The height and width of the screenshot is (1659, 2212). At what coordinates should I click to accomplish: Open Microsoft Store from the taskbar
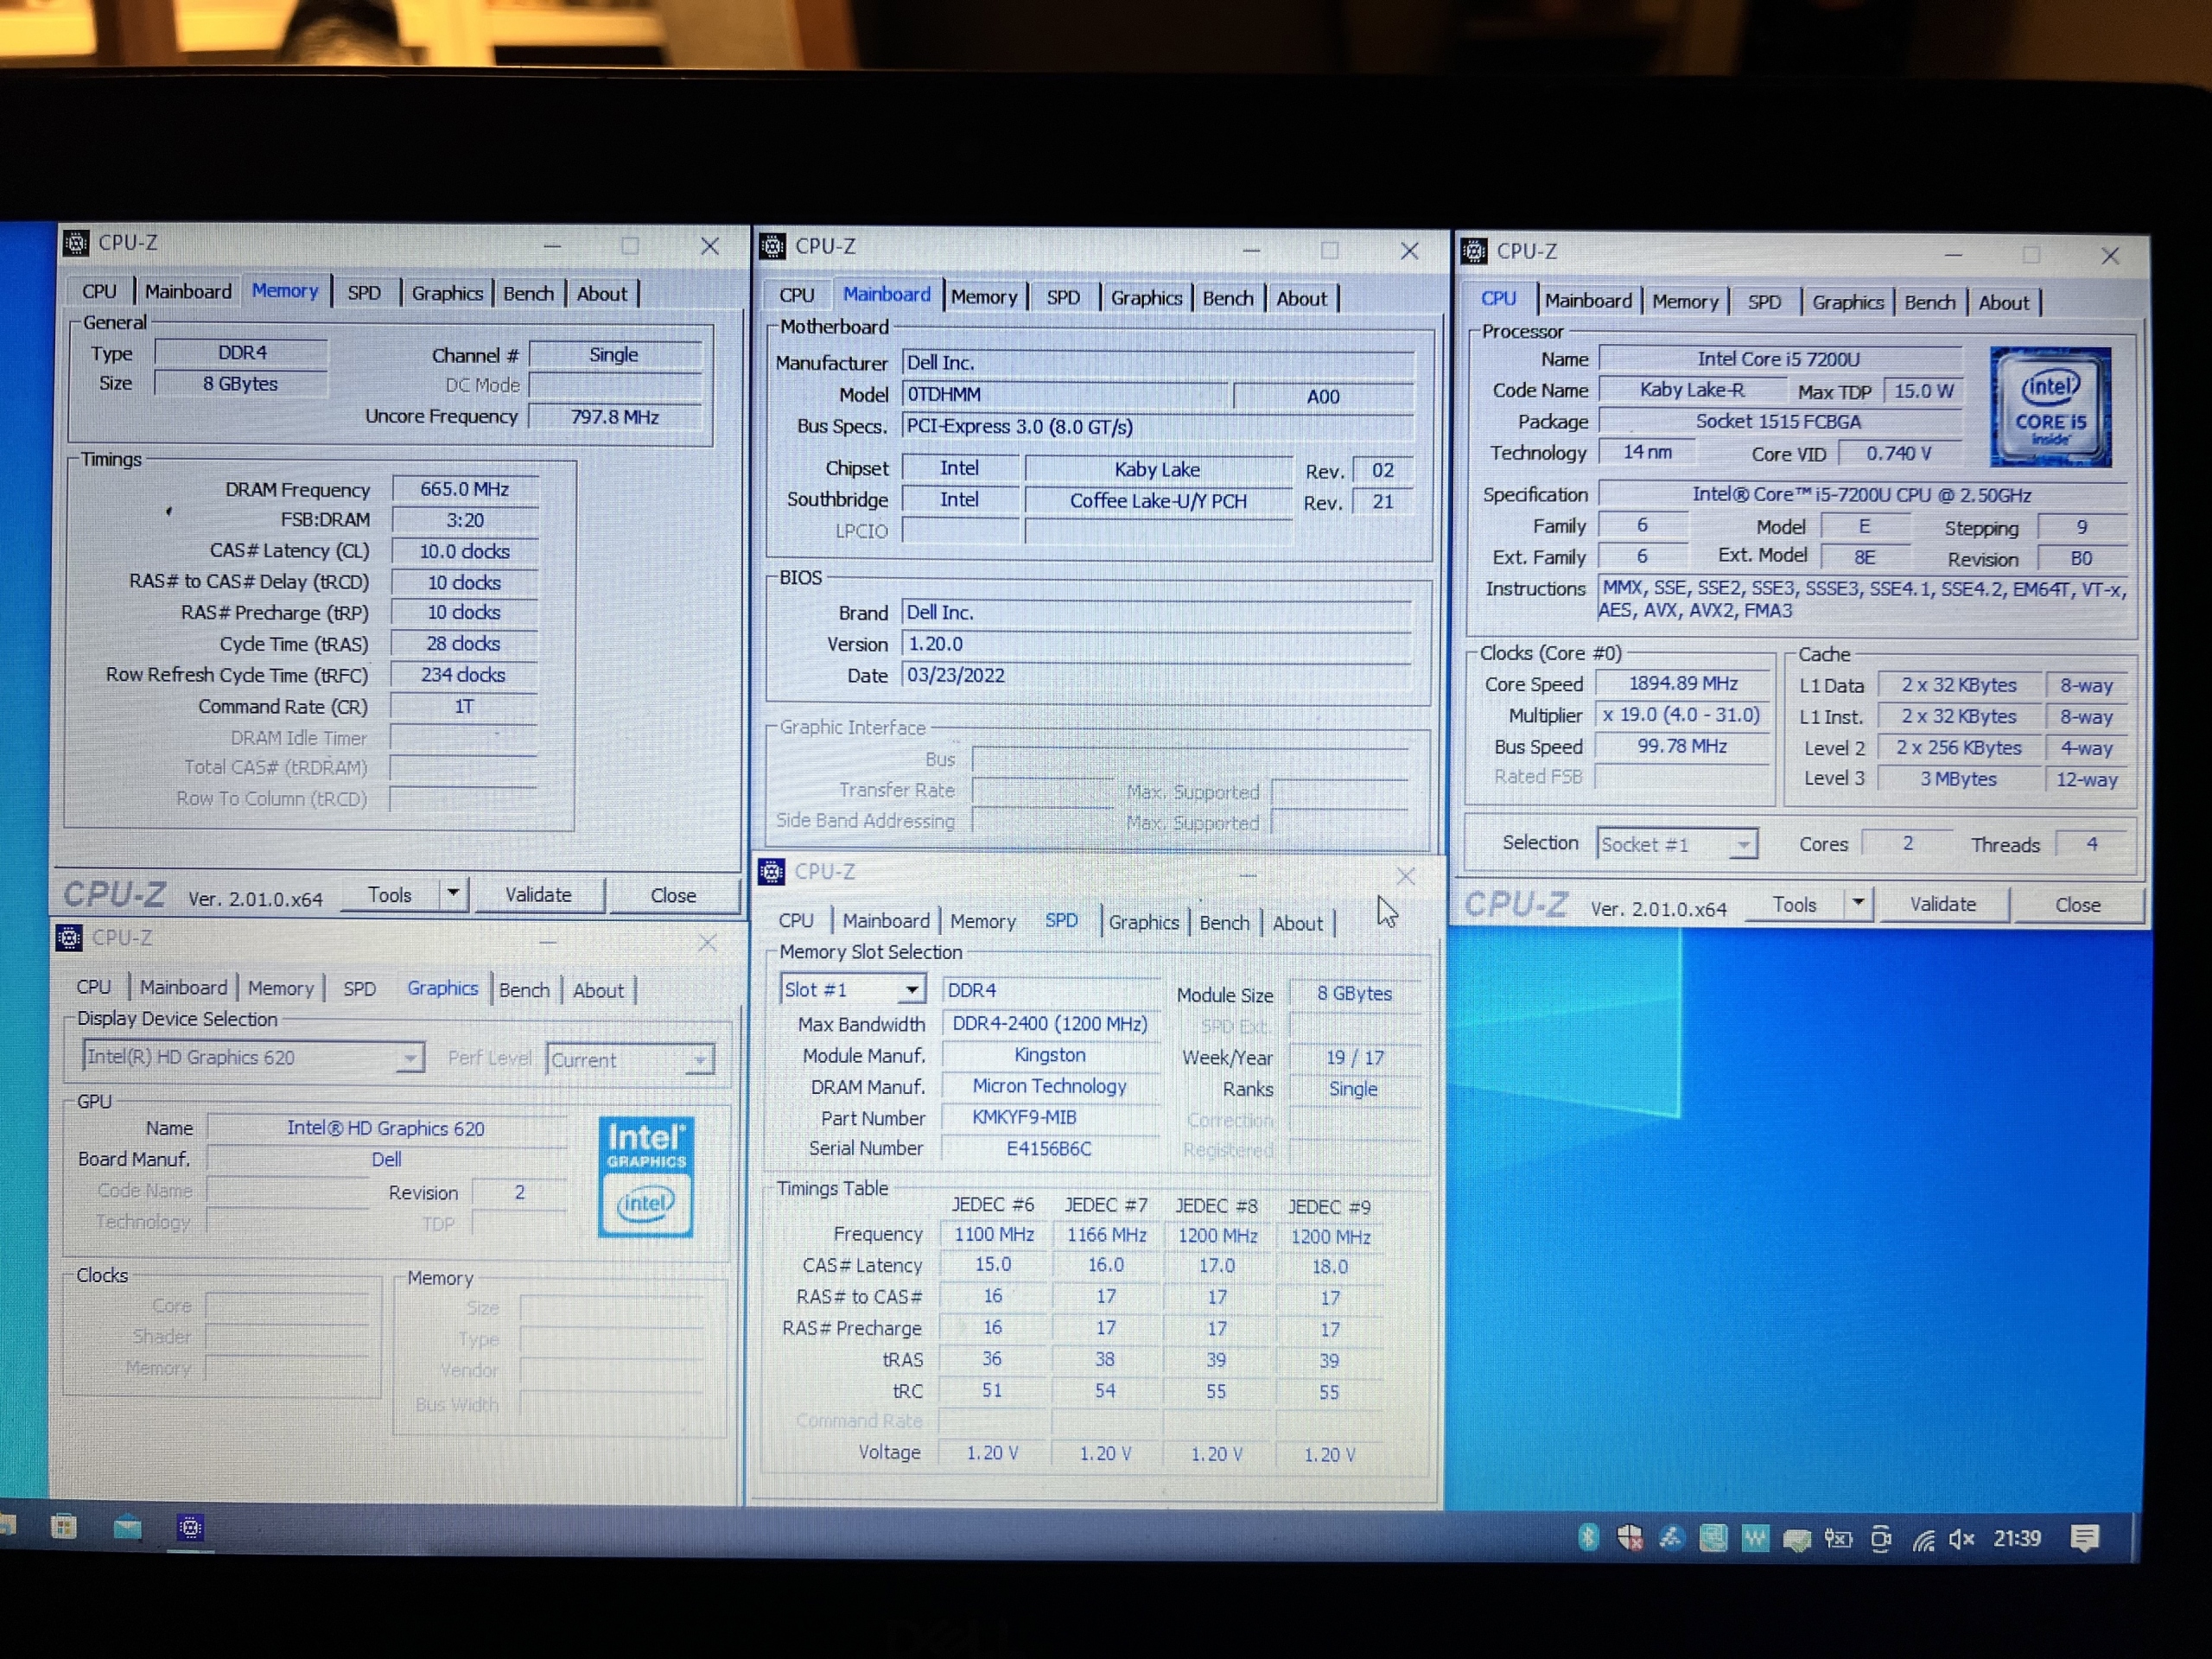[64, 1527]
